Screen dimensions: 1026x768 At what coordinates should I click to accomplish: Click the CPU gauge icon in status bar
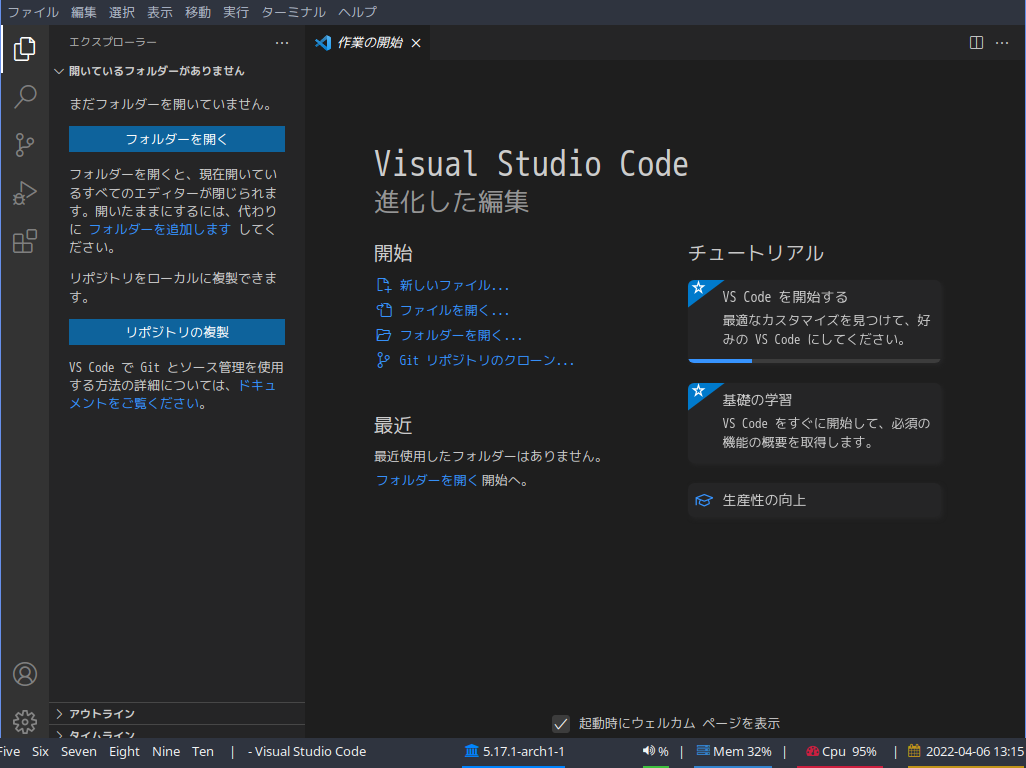click(813, 751)
